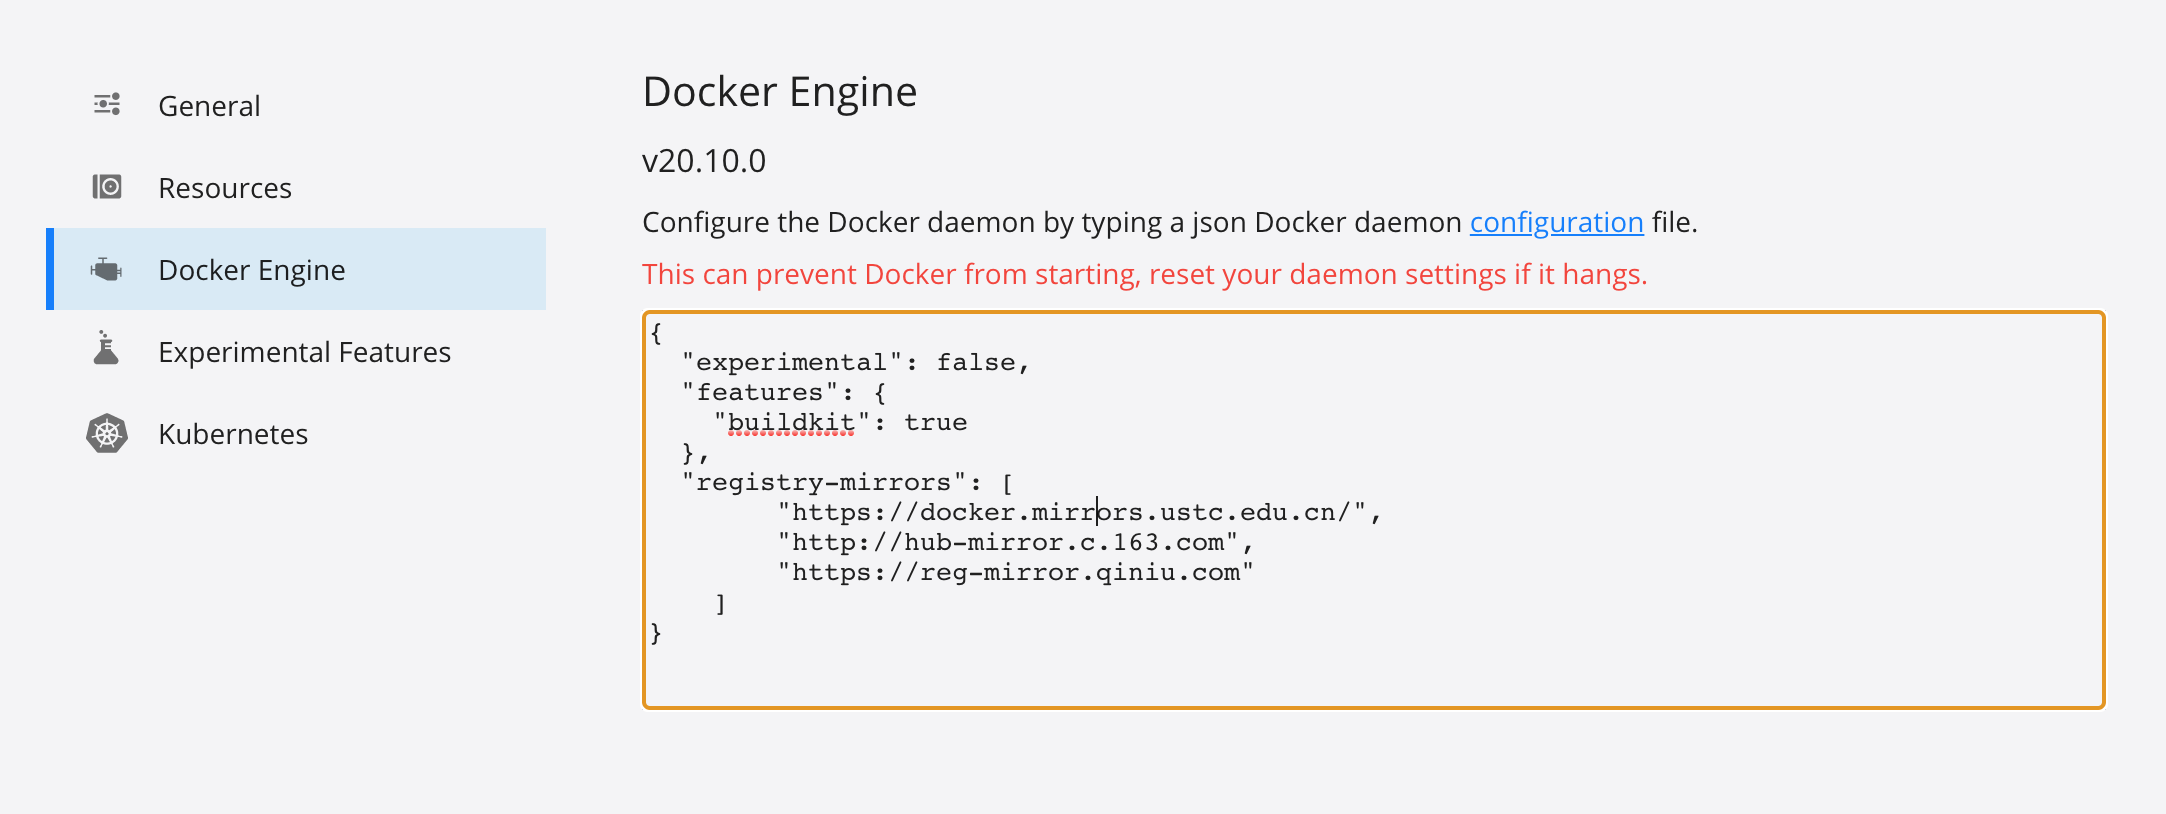Image resolution: width=2166 pixels, height=814 pixels.
Task: Click the reg-mirror.qiniu.com URL line
Action: [1015, 573]
